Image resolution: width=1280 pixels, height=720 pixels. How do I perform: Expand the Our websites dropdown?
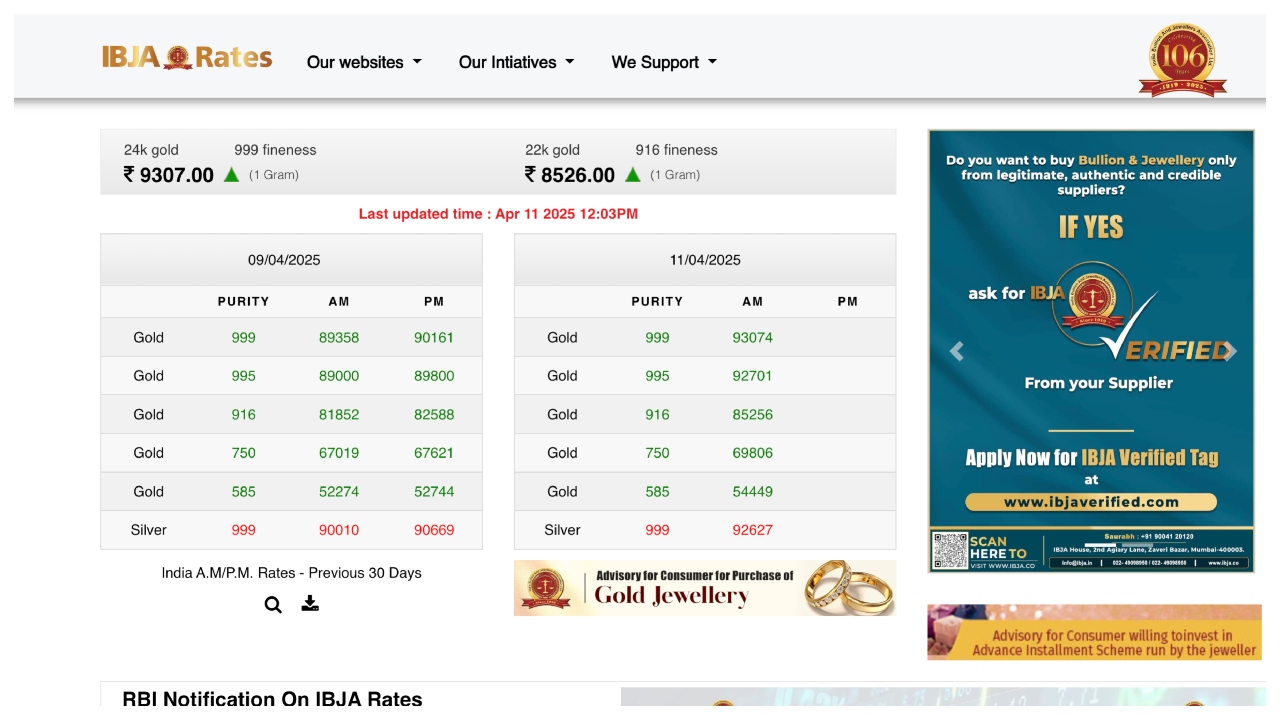(x=364, y=62)
